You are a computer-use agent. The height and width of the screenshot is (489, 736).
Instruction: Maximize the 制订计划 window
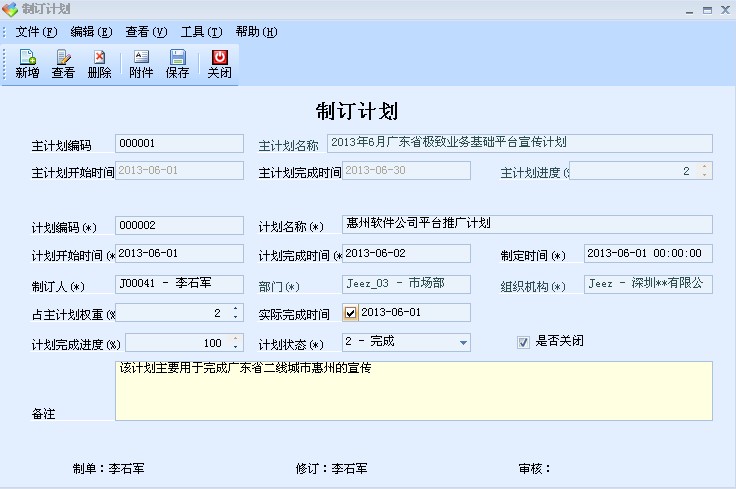[707, 10]
